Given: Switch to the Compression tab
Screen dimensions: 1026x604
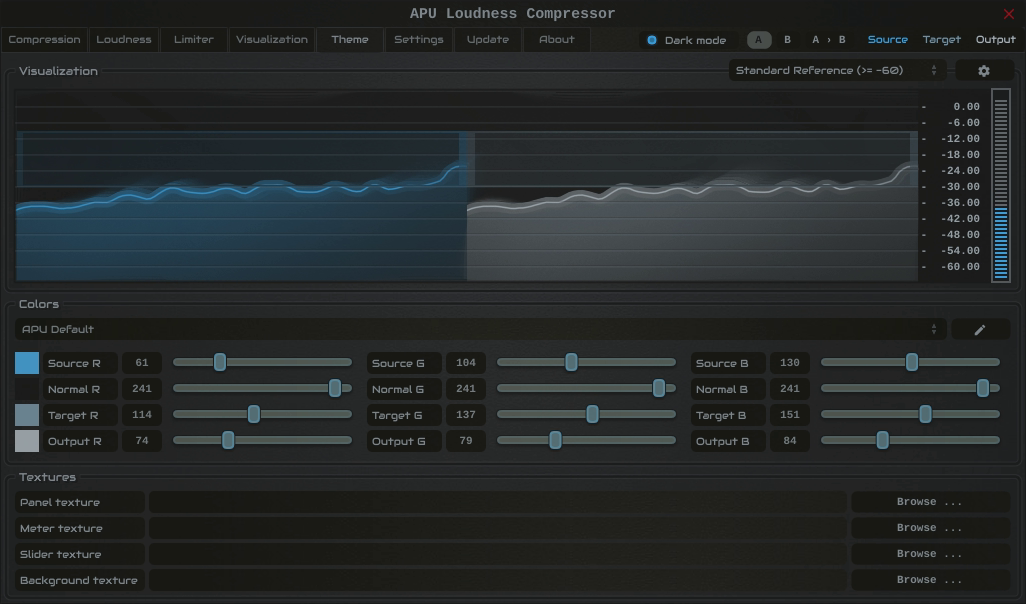Looking at the screenshot, I should point(44,40).
